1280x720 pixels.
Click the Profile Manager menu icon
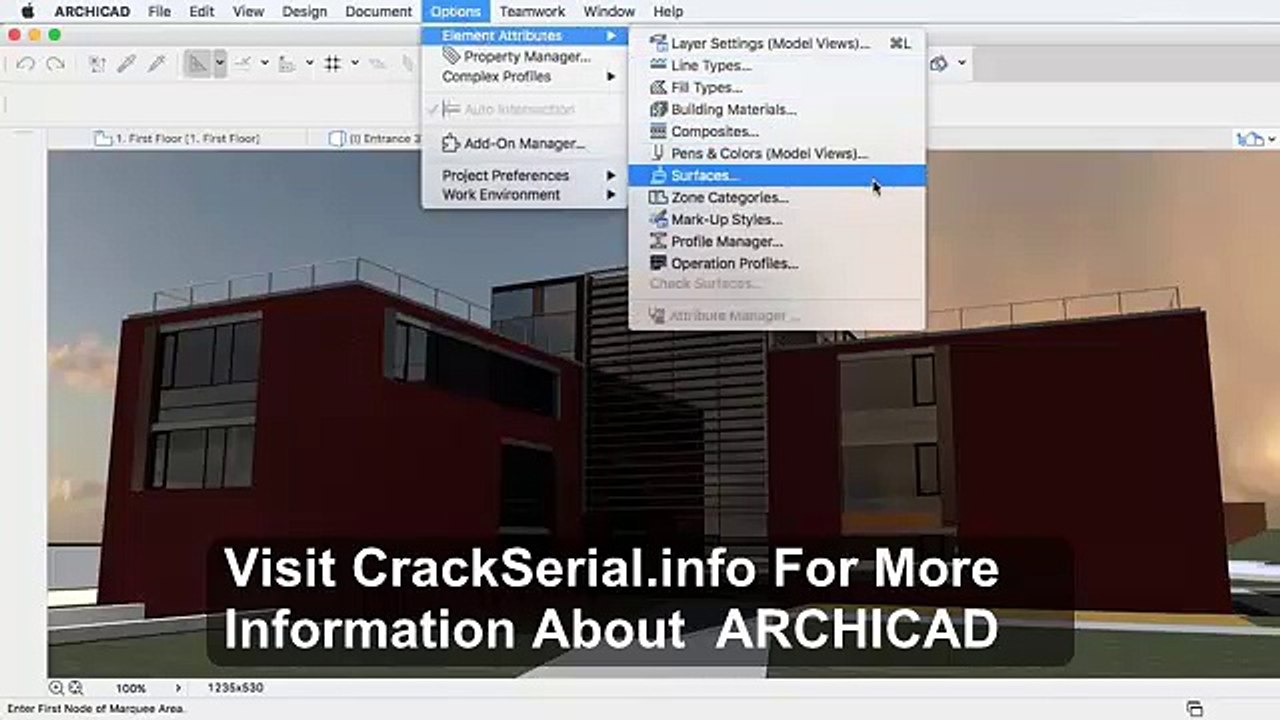[x=658, y=241]
